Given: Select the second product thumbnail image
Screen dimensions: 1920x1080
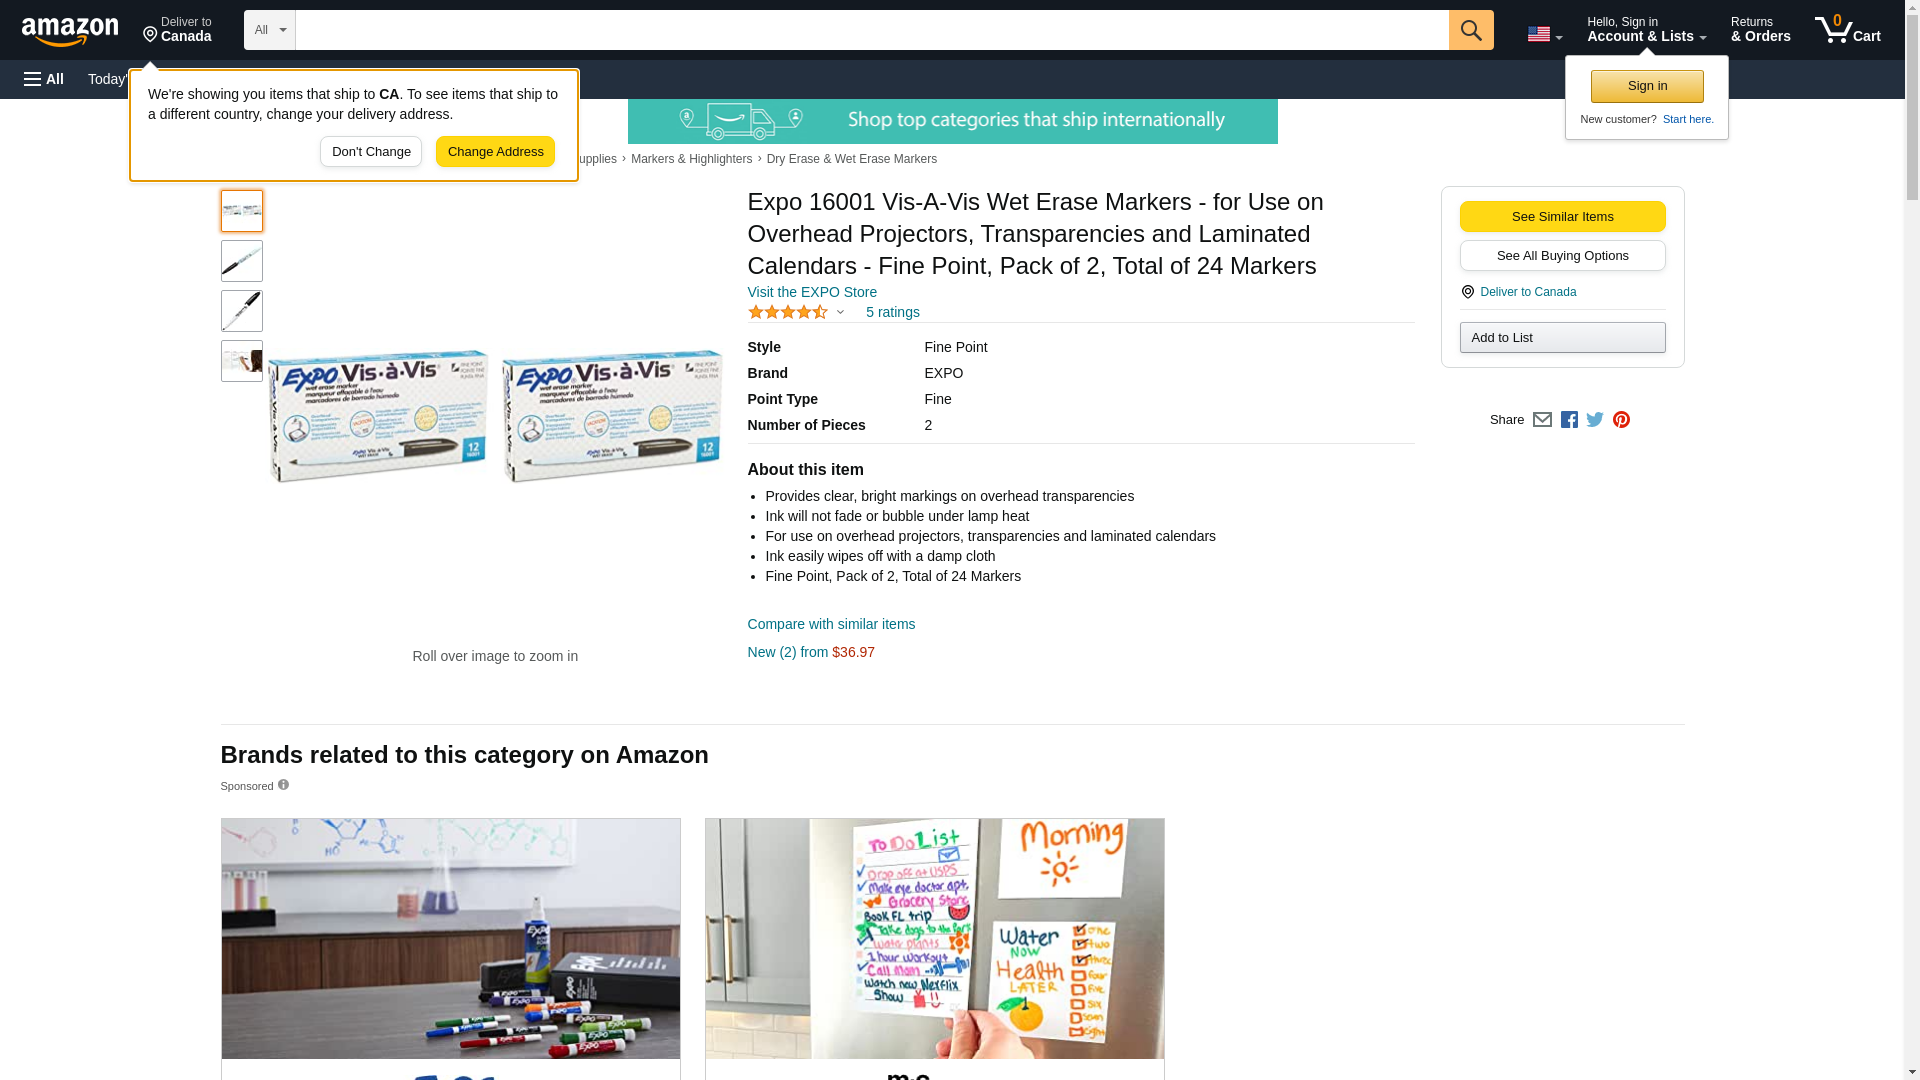Looking at the screenshot, I should [x=242, y=261].
